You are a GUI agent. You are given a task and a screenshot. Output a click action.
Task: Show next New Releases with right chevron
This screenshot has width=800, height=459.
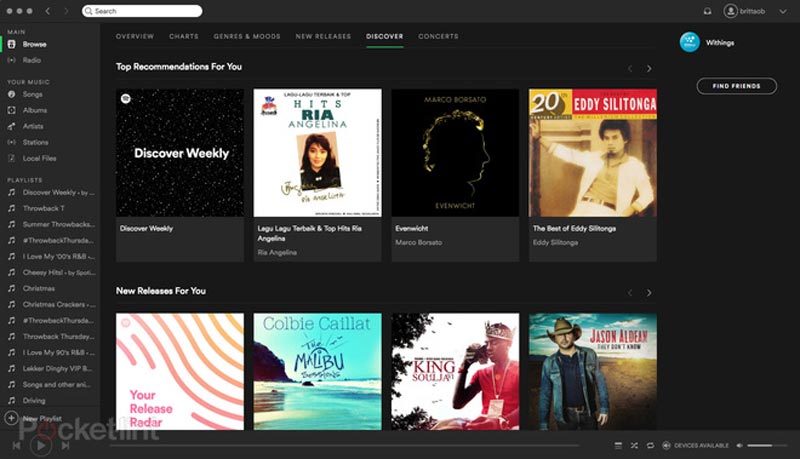(x=649, y=292)
